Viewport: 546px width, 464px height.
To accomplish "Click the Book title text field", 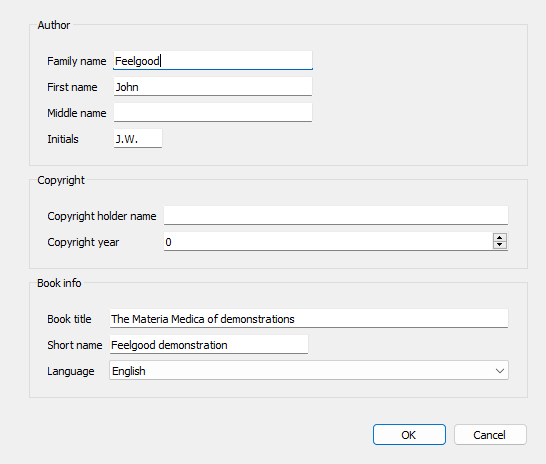I will (309, 318).
